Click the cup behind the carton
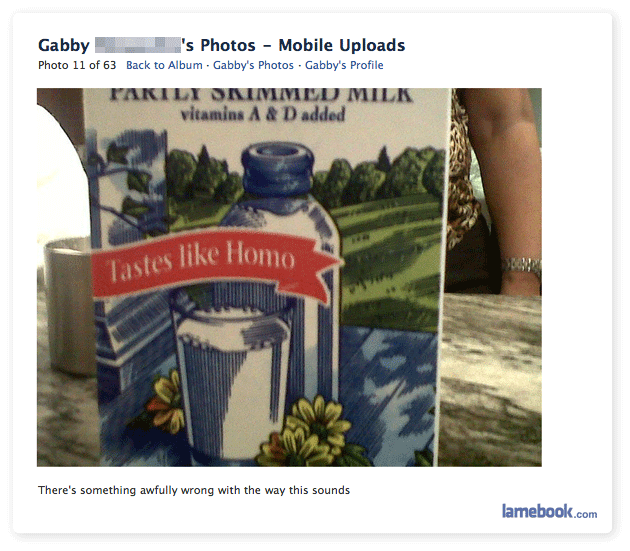Screen dimensions: 630x551 coord(68,305)
